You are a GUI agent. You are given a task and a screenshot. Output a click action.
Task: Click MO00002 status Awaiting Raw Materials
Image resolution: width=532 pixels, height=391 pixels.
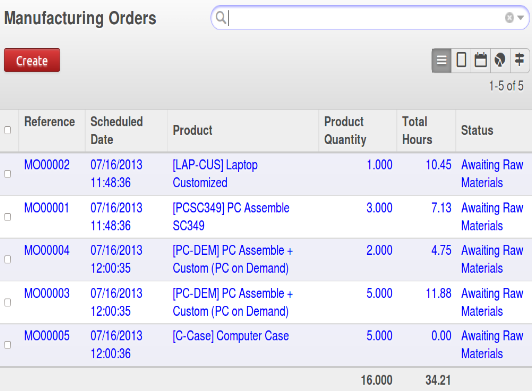pyautogui.click(x=492, y=174)
